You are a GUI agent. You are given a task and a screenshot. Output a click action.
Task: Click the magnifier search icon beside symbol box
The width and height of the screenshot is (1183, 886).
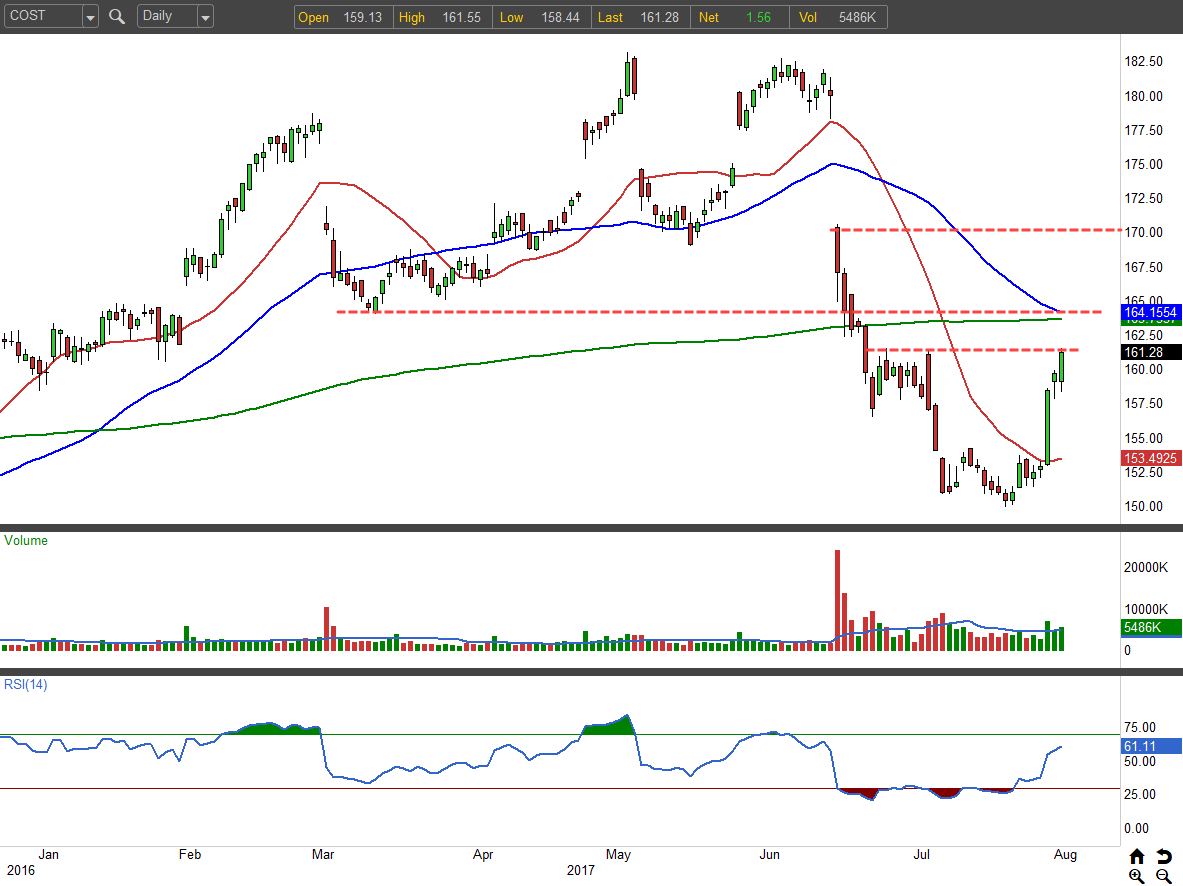point(117,17)
